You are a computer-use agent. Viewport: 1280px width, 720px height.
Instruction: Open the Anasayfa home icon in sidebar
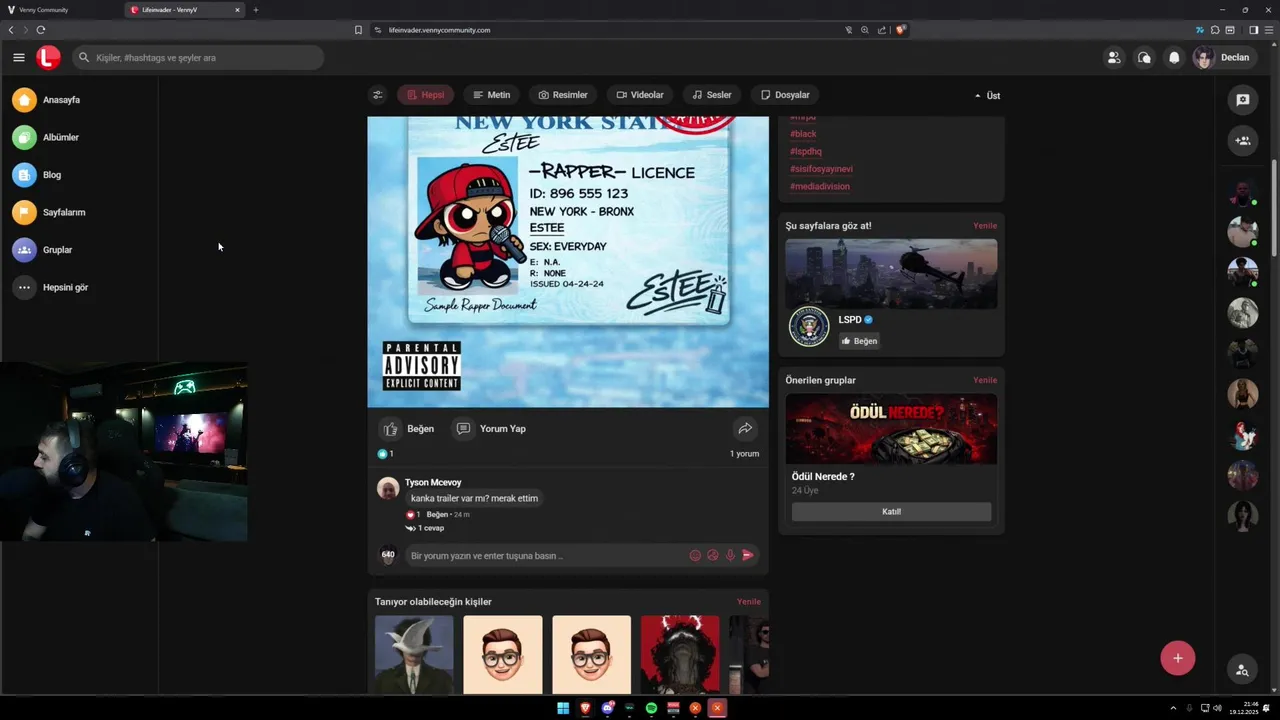[24, 100]
